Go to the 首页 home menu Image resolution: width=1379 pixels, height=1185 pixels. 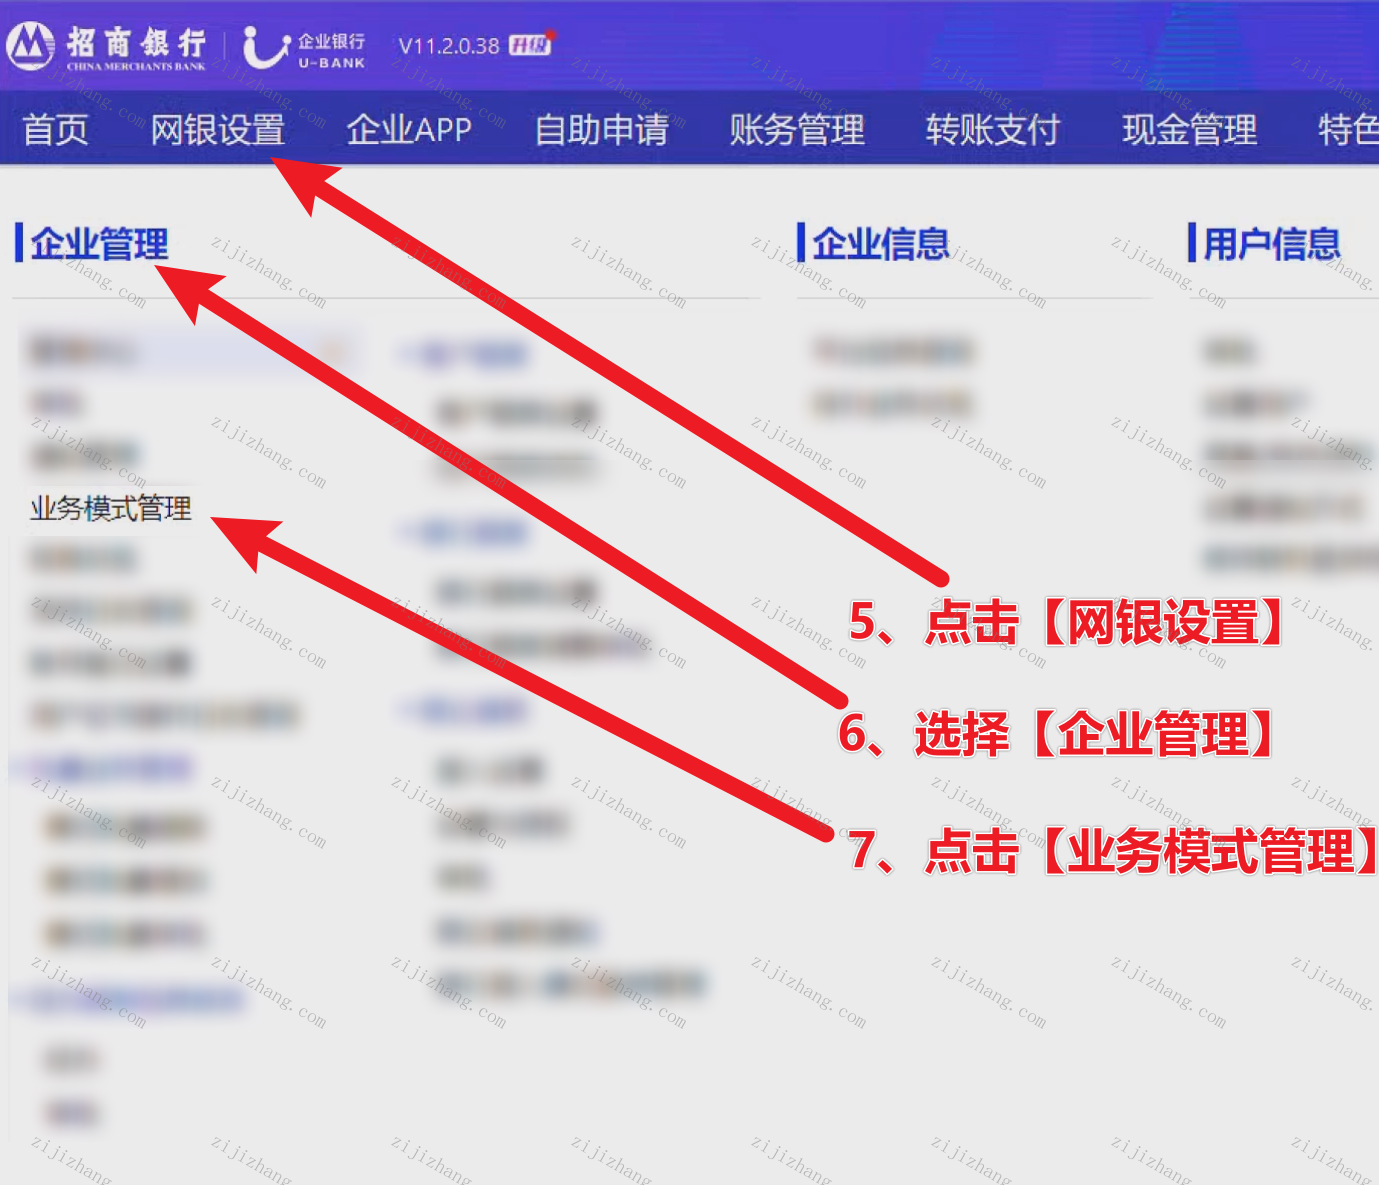55,130
